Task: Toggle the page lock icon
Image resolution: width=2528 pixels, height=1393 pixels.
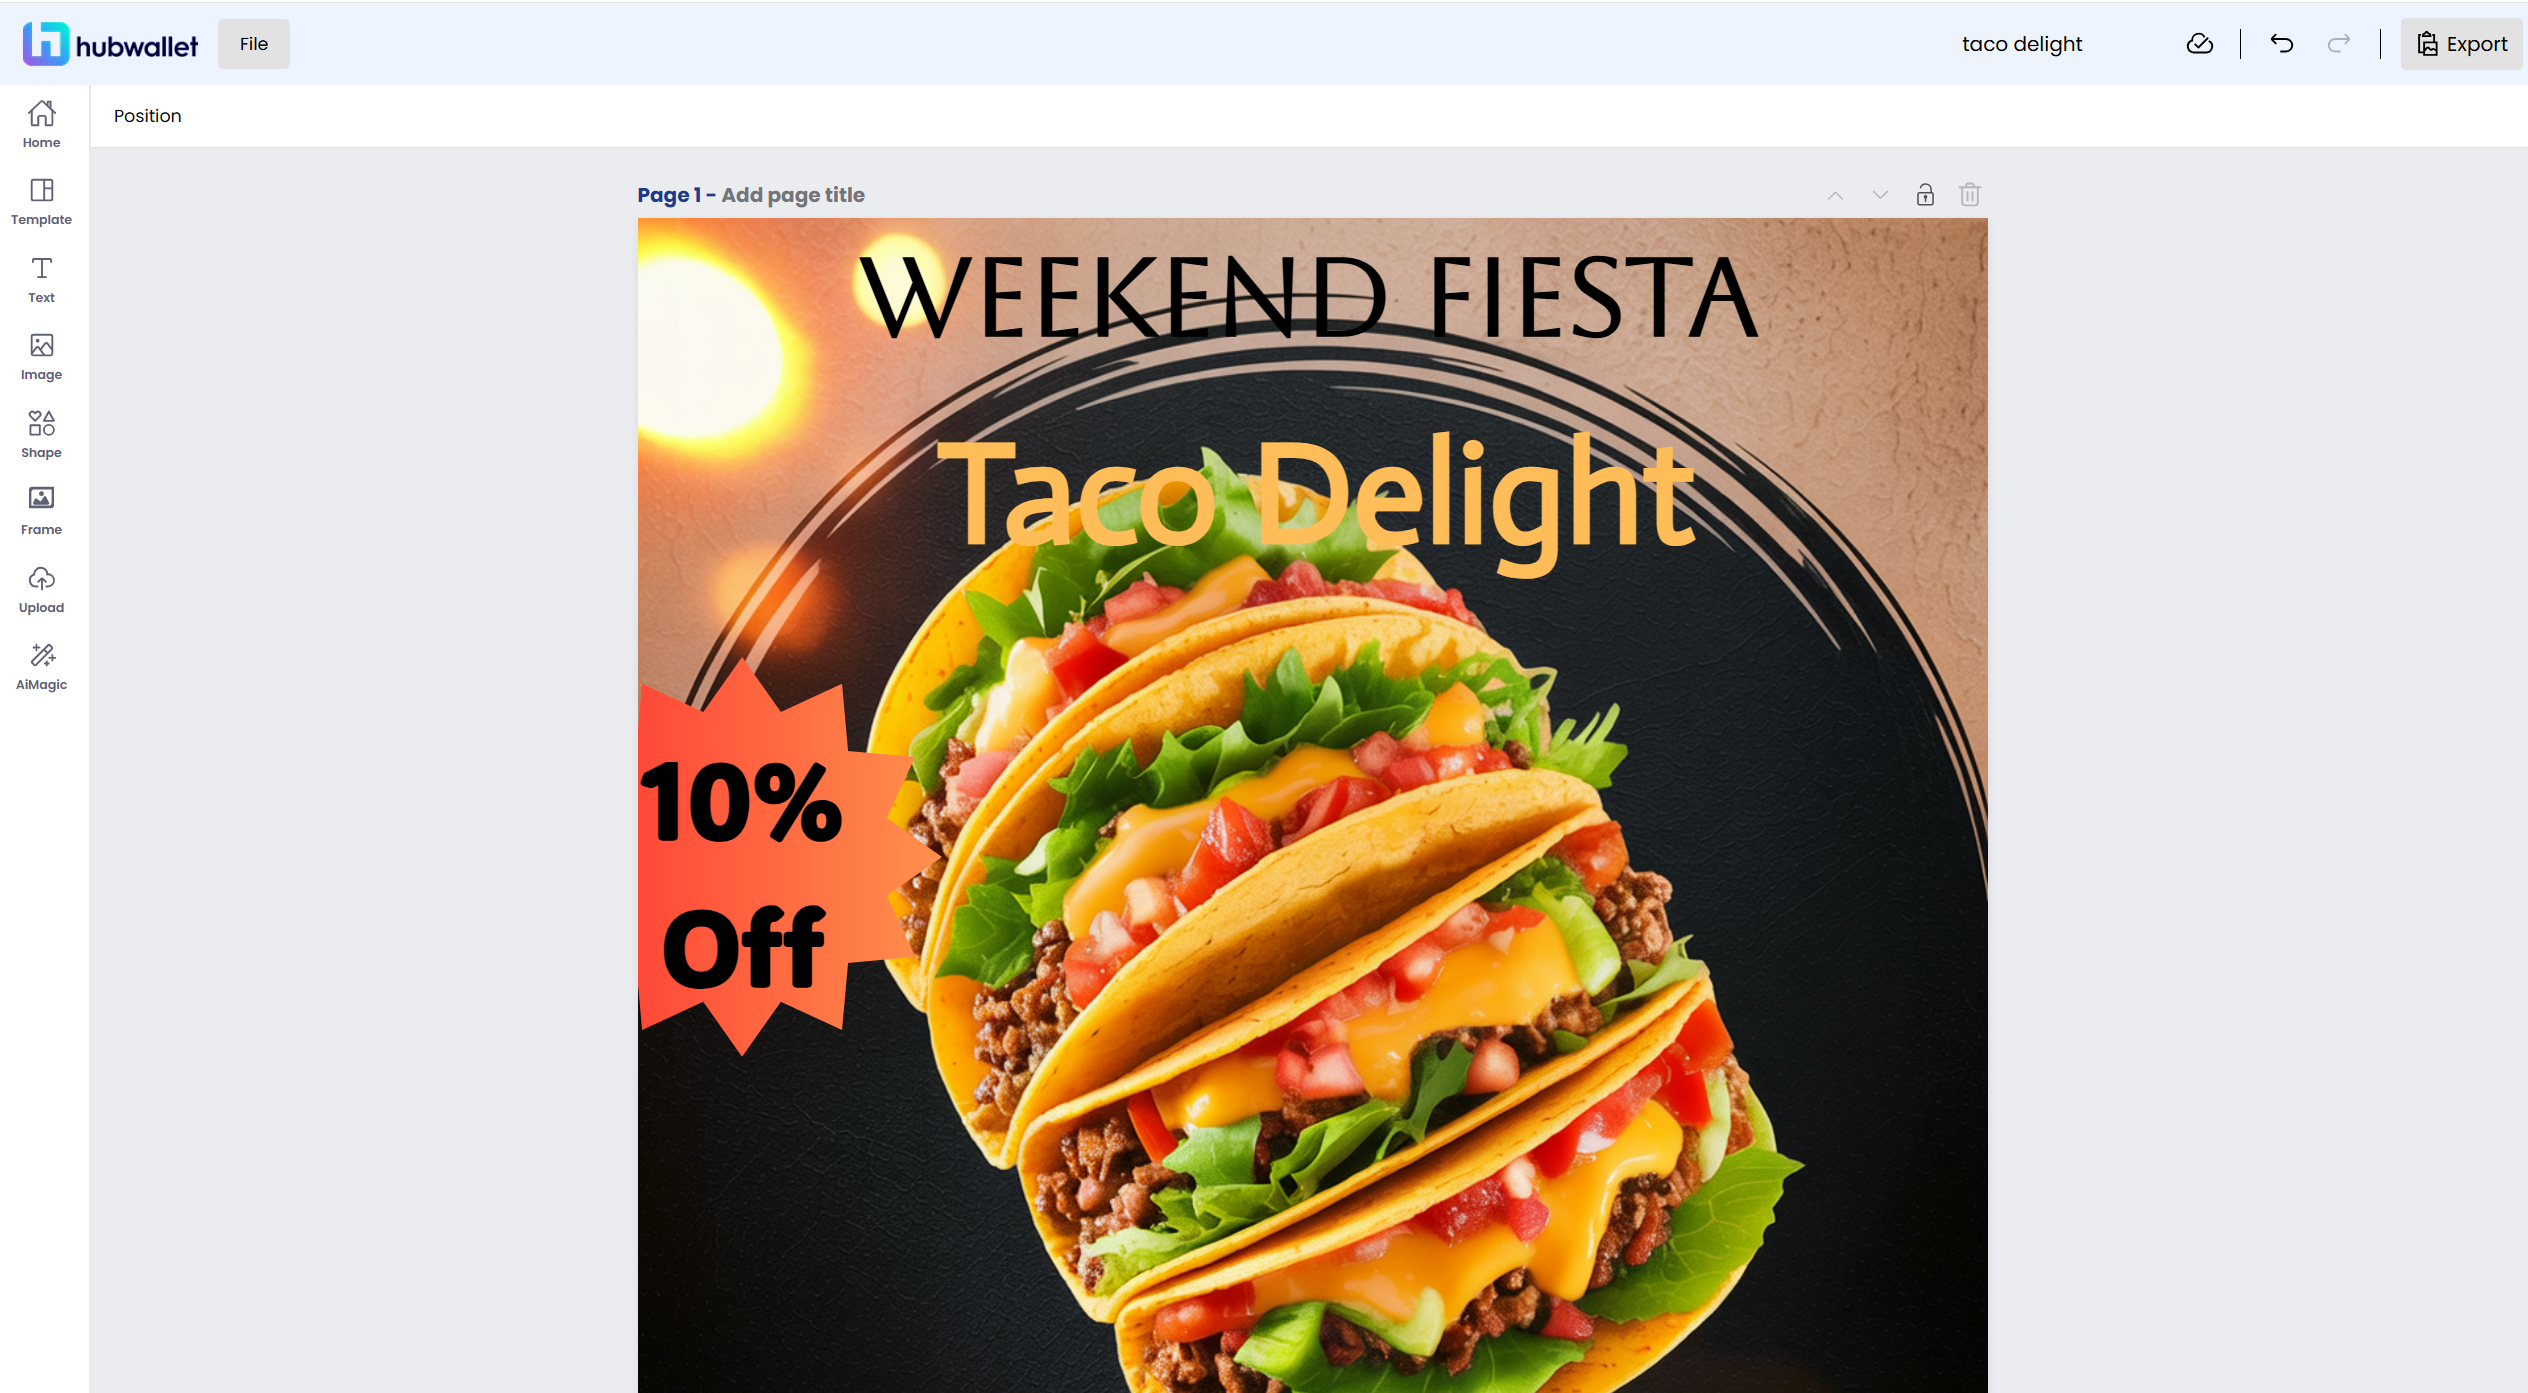Action: coord(1925,195)
